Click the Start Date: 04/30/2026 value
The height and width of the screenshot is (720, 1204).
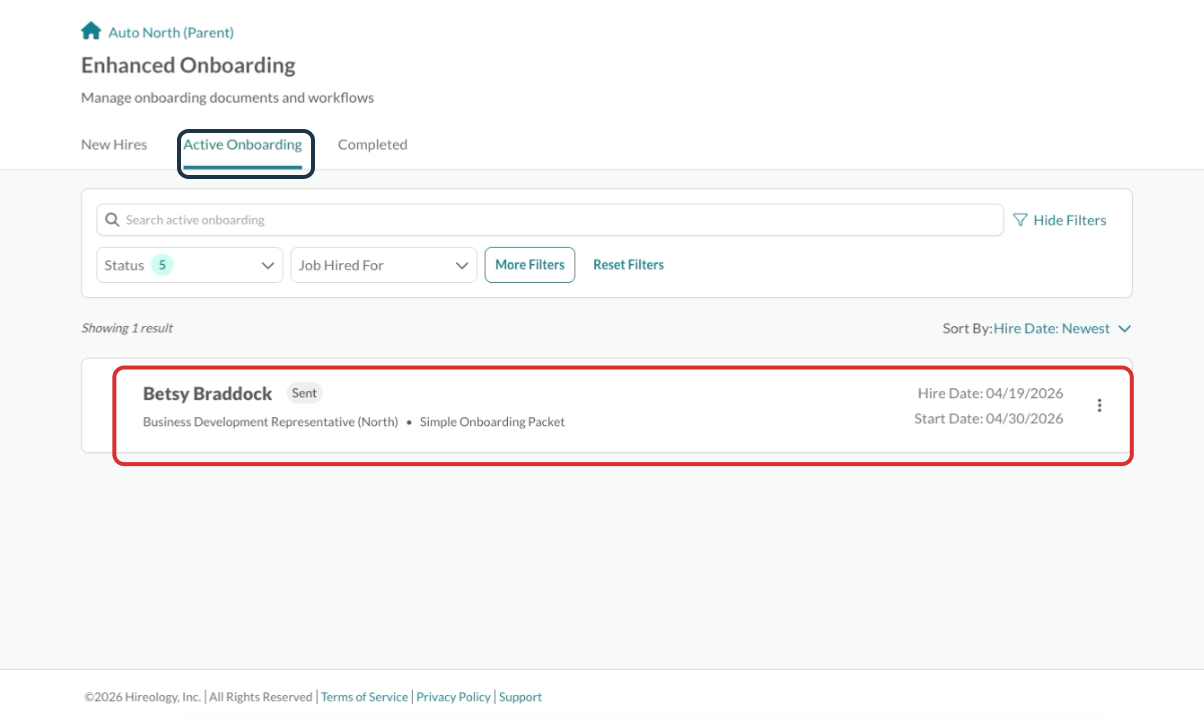click(x=989, y=418)
